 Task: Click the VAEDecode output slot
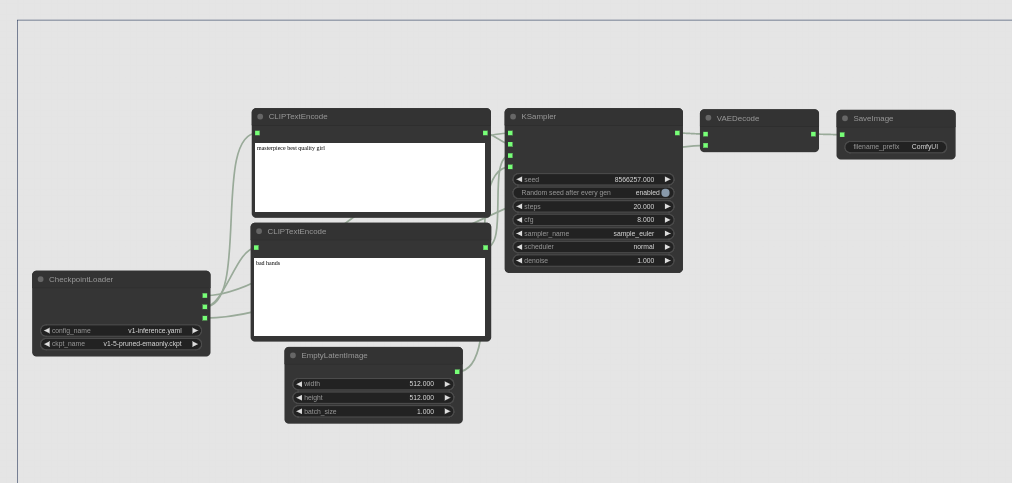(813, 134)
